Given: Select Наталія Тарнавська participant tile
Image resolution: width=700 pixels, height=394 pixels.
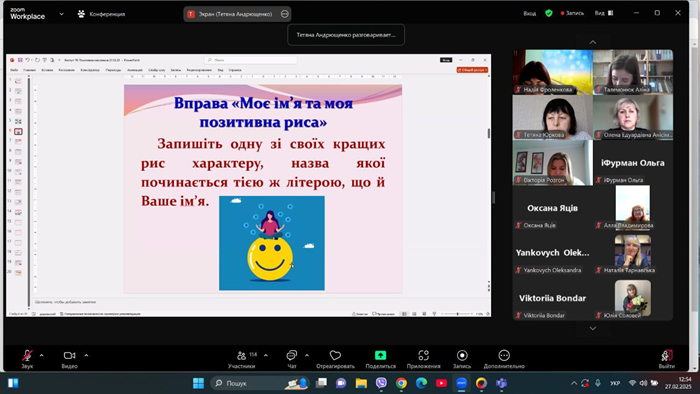Looking at the screenshot, I should [x=633, y=253].
